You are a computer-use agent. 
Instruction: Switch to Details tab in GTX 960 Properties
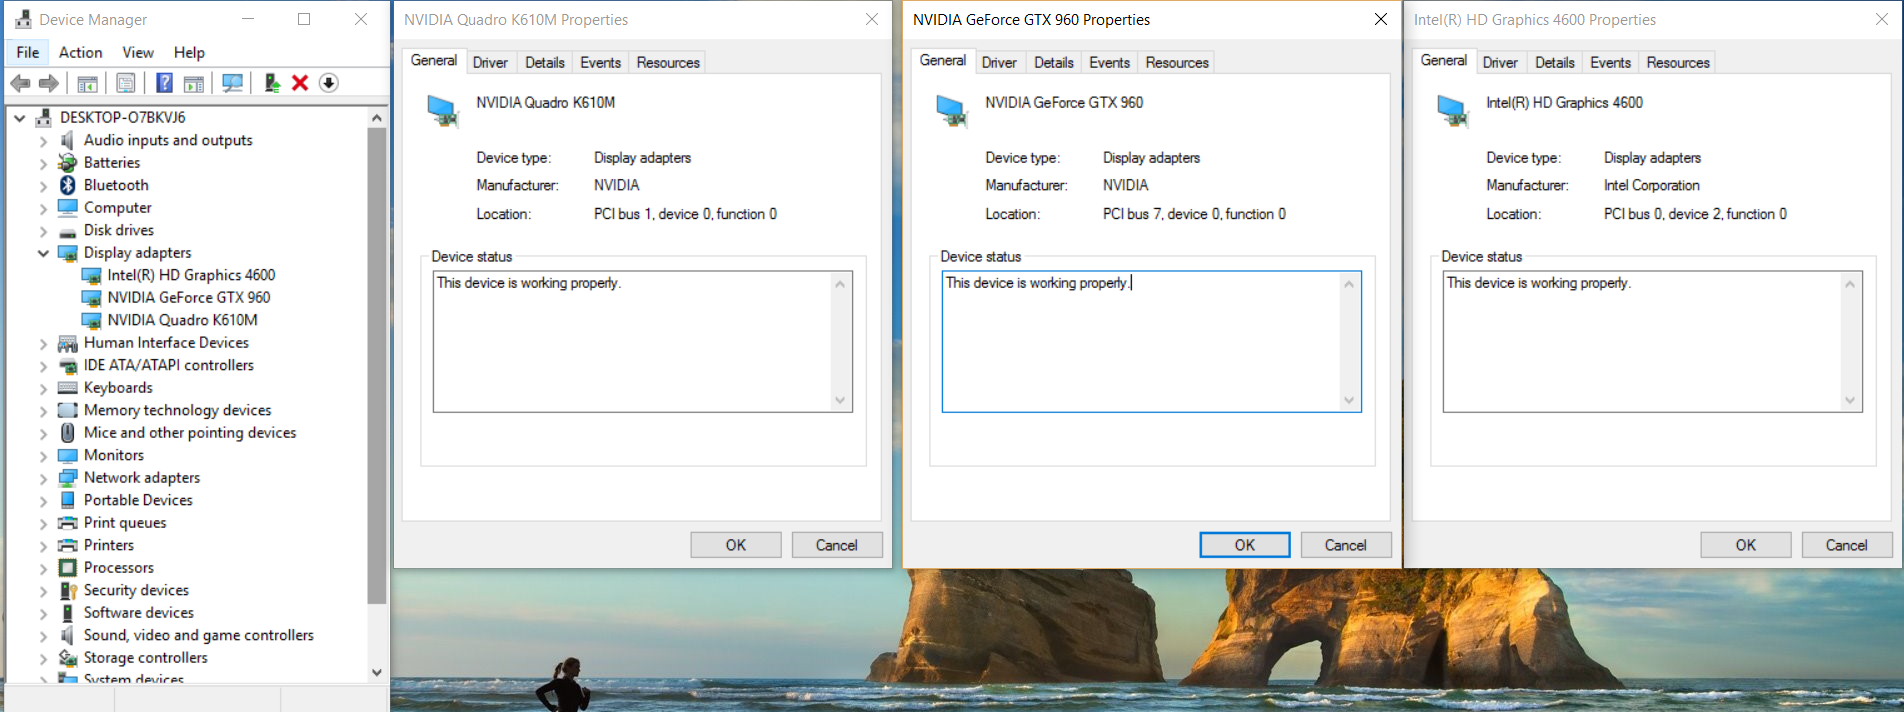pyautogui.click(x=1054, y=62)
